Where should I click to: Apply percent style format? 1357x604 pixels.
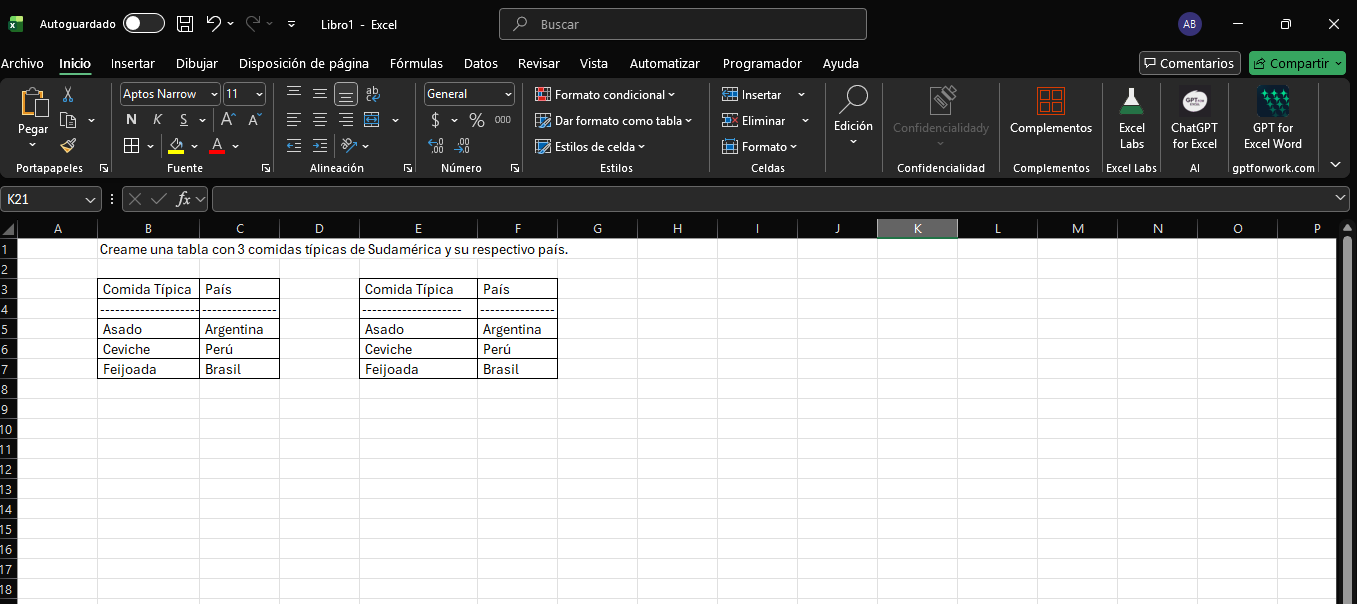coord(477,120)
